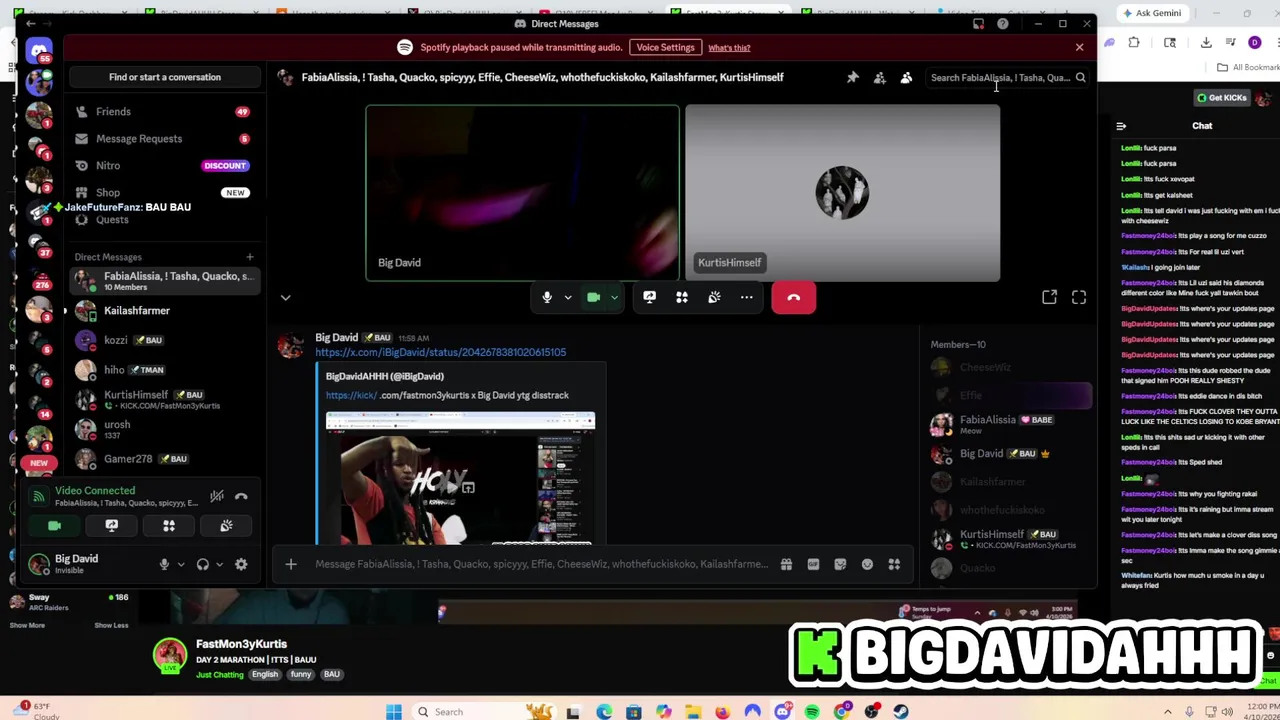Open Spotify from the taskbar

(812, 712)
